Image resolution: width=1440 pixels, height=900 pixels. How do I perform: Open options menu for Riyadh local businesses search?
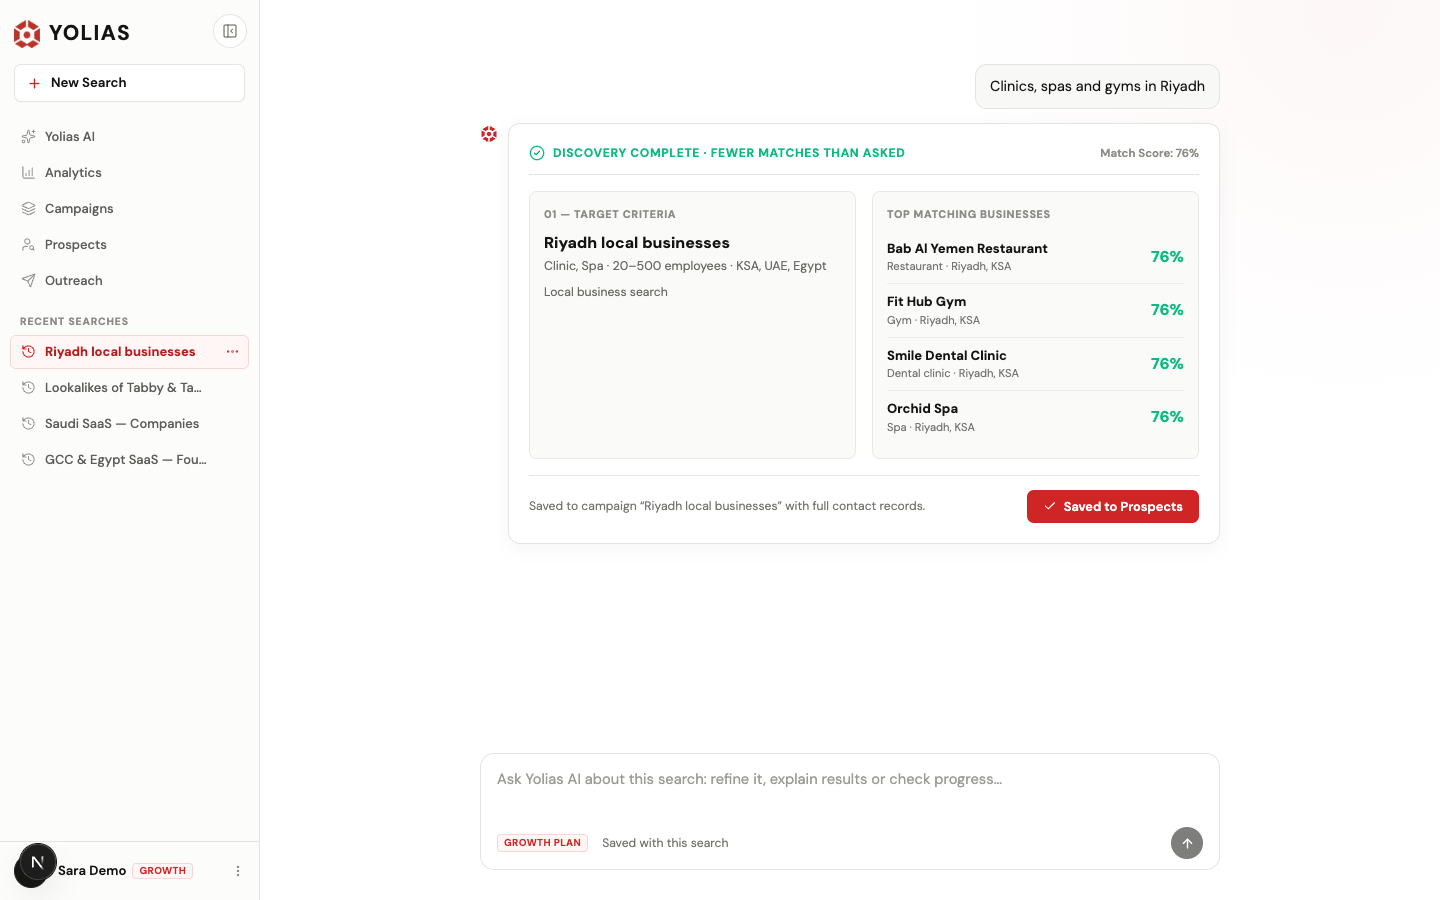232,352
